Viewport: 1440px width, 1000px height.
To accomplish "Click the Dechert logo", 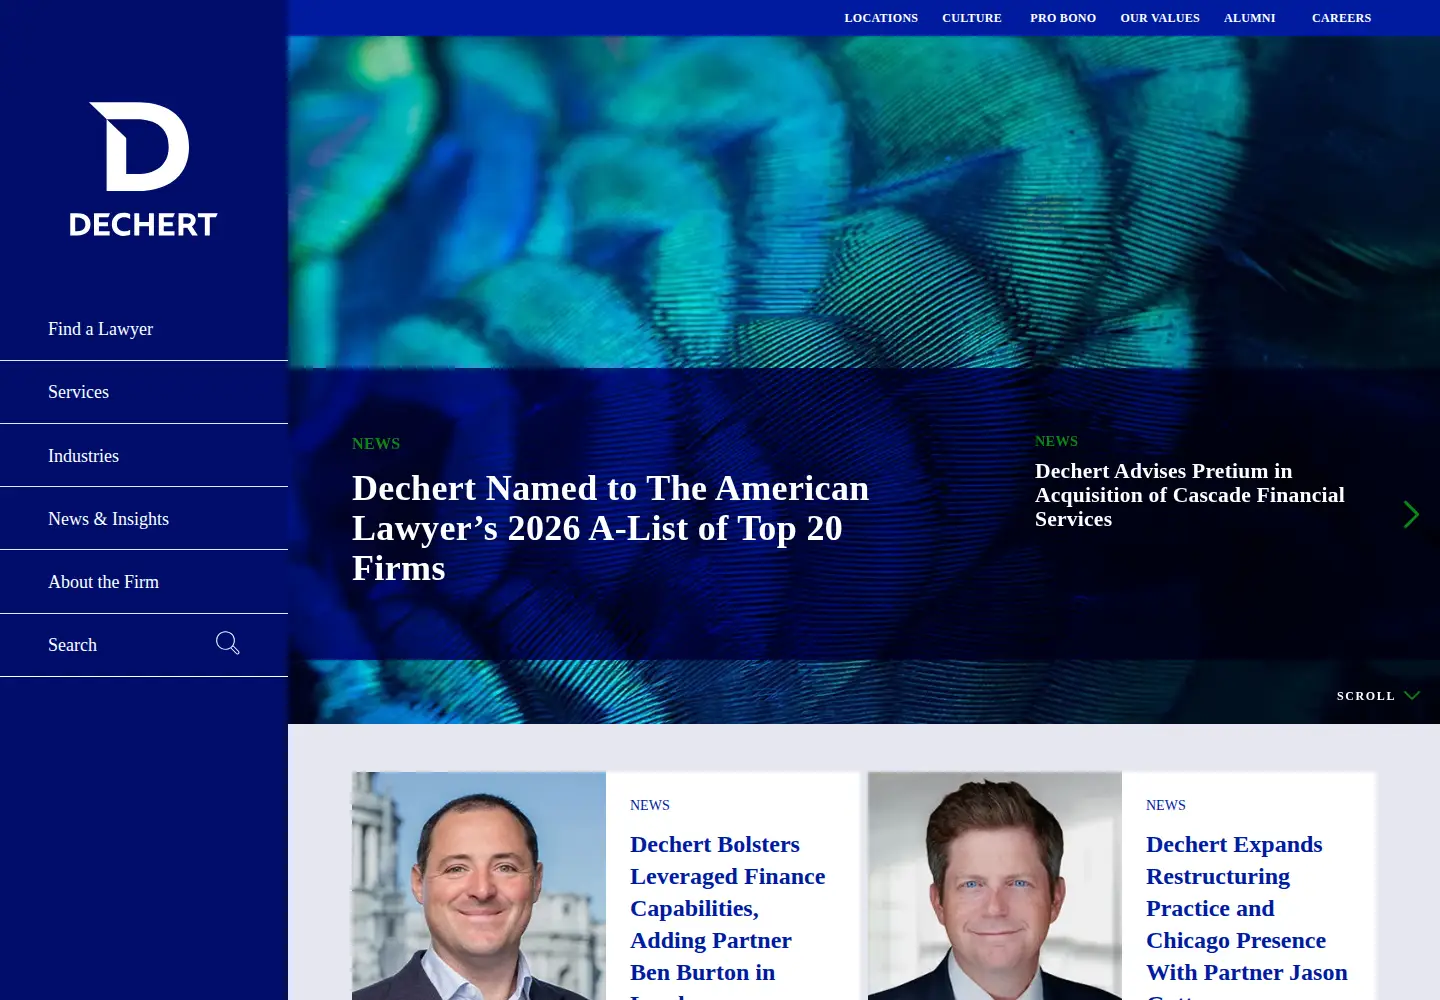I will tap(143, 169).
